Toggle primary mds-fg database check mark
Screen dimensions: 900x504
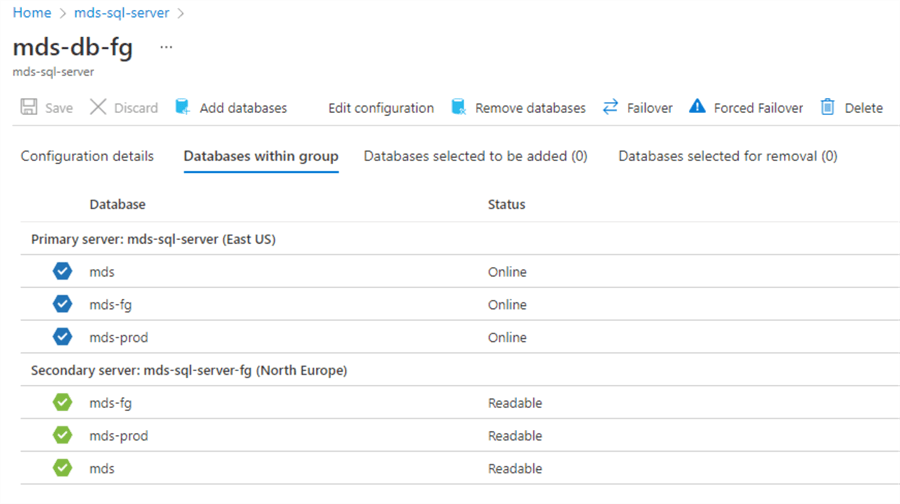[x=62, y=304]
